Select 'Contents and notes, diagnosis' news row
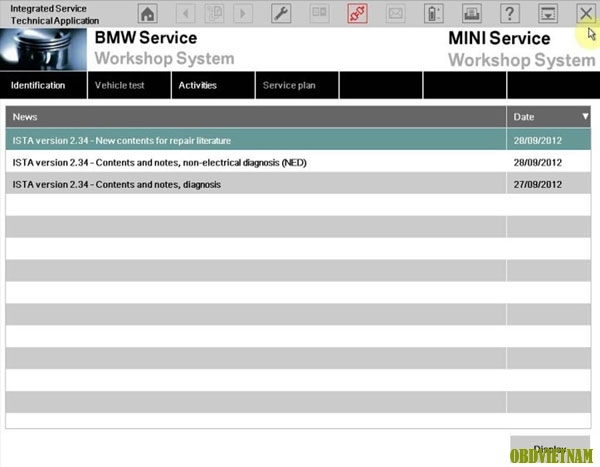This screenshot has height=467, width=600. [298, 184]
